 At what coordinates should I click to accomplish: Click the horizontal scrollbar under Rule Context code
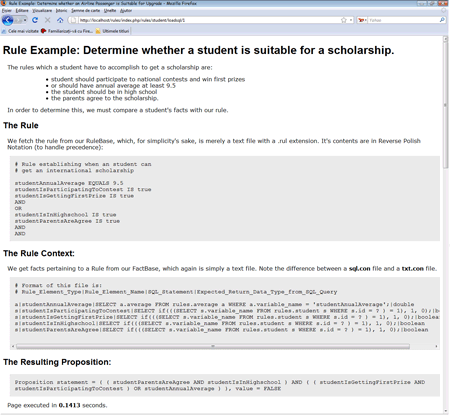(x=213, y=346)
